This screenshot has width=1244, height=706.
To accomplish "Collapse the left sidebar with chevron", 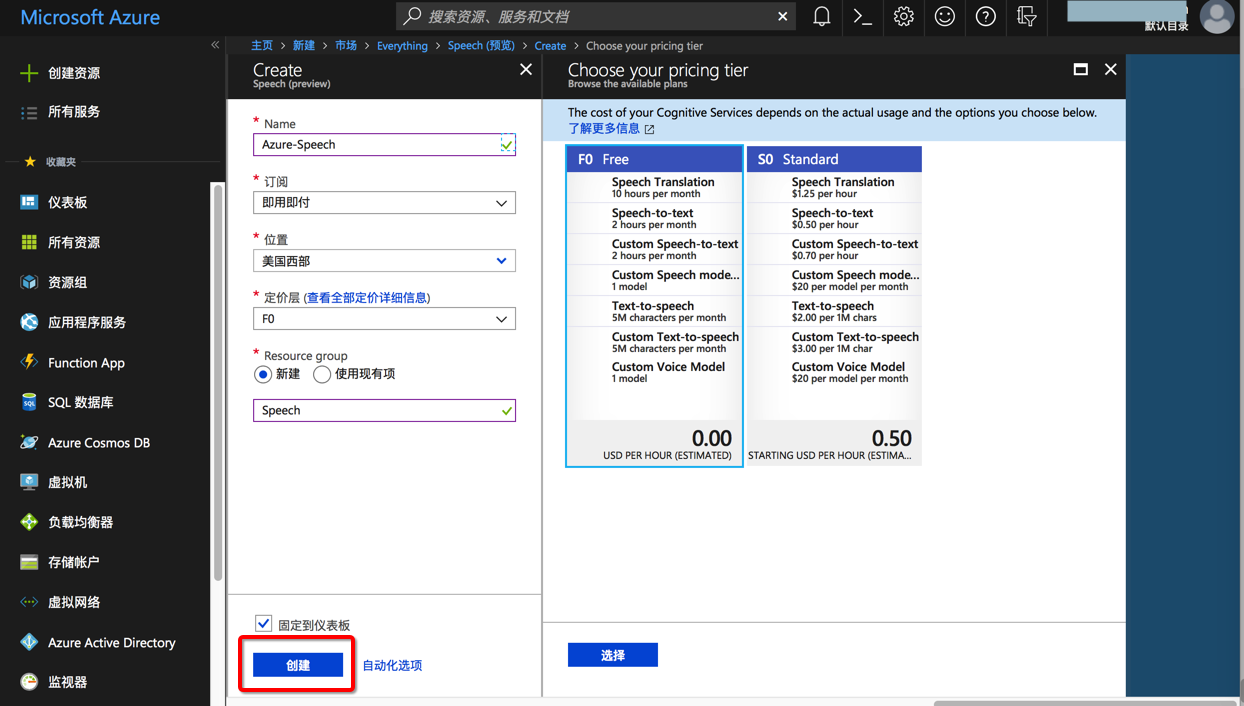I will coord(215,45).
